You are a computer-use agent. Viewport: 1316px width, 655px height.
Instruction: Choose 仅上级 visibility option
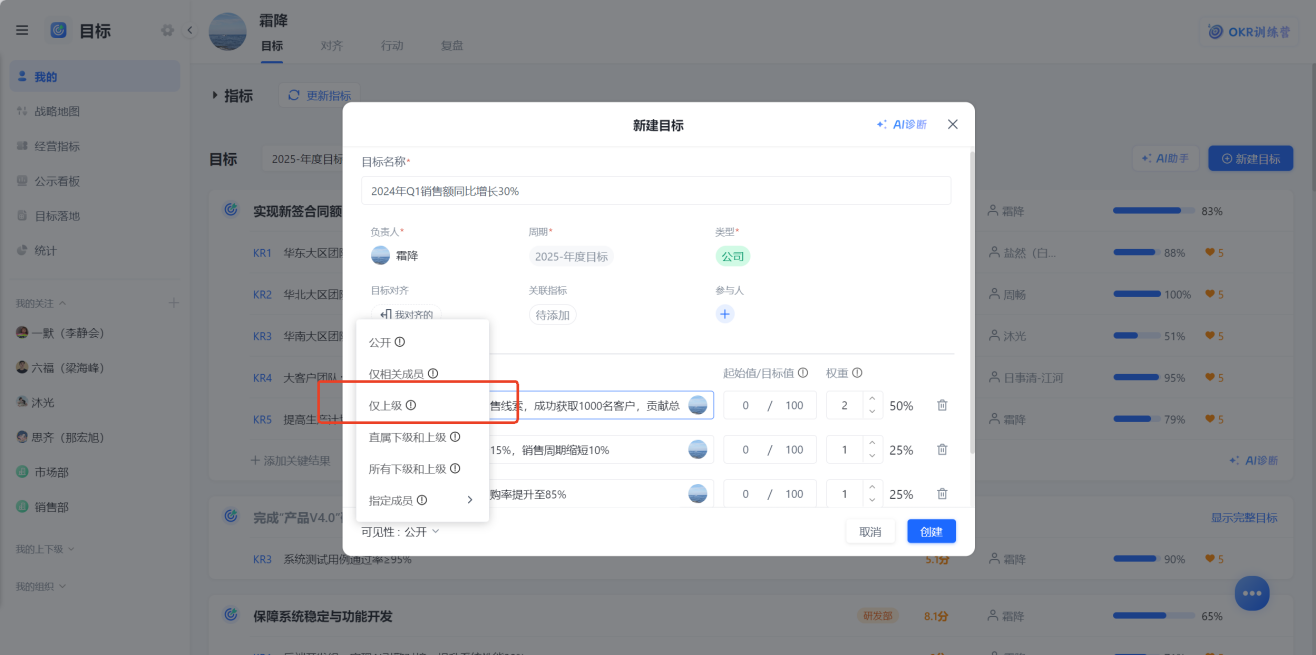(x=422, y=405)
